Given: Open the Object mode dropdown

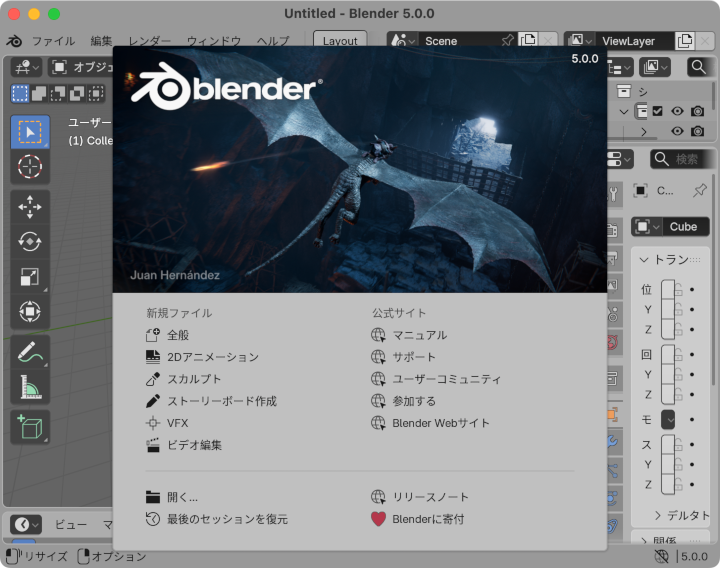Looking at the screenshot, I should (80, 67).
